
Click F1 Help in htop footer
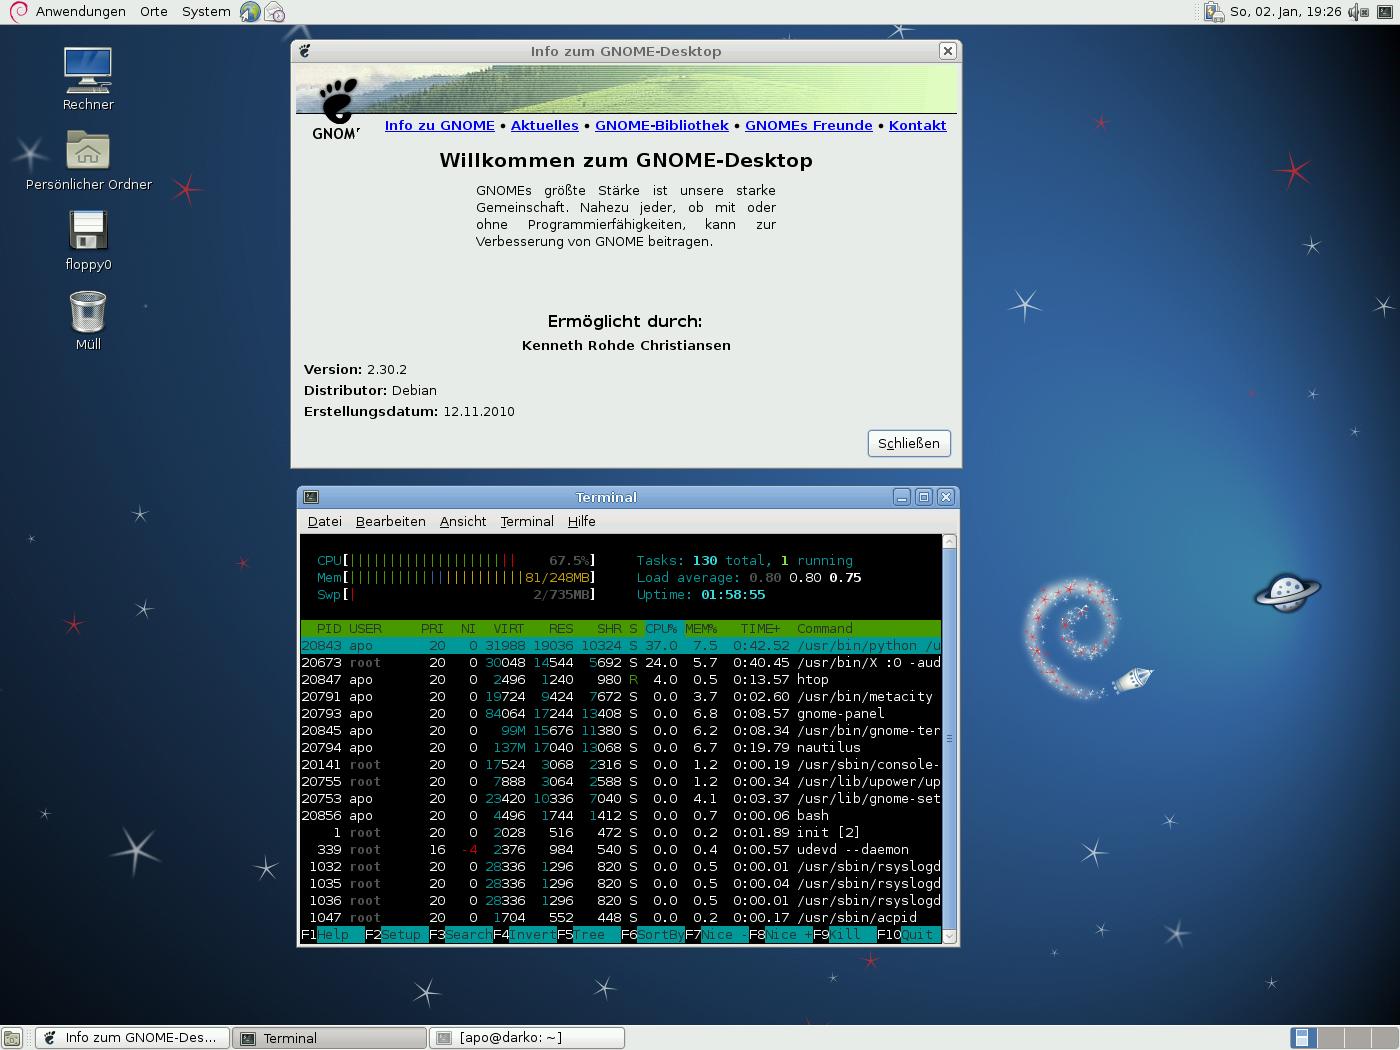pyautogui.click(x=333, y=935)
